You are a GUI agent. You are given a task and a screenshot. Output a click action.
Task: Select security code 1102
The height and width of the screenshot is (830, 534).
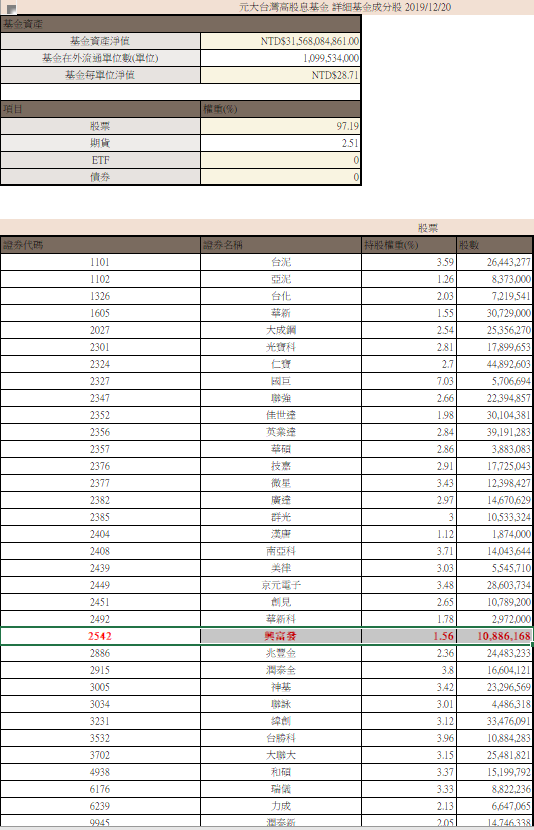click(x=100, y=279)
